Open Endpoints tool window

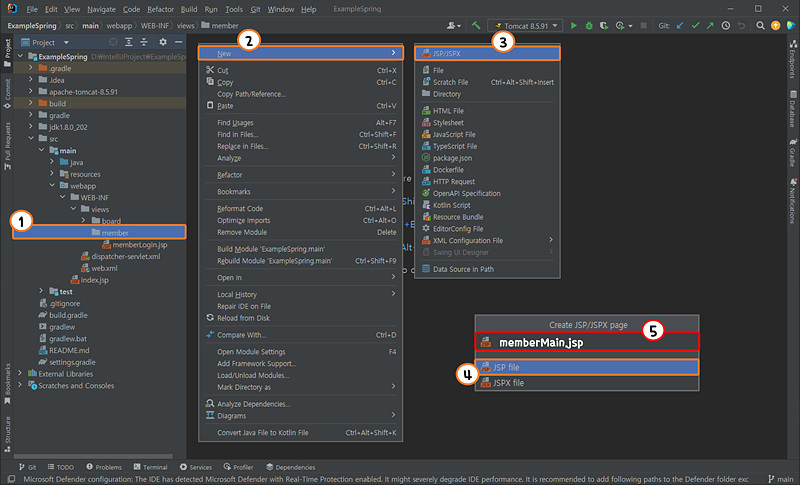(793, 59)
